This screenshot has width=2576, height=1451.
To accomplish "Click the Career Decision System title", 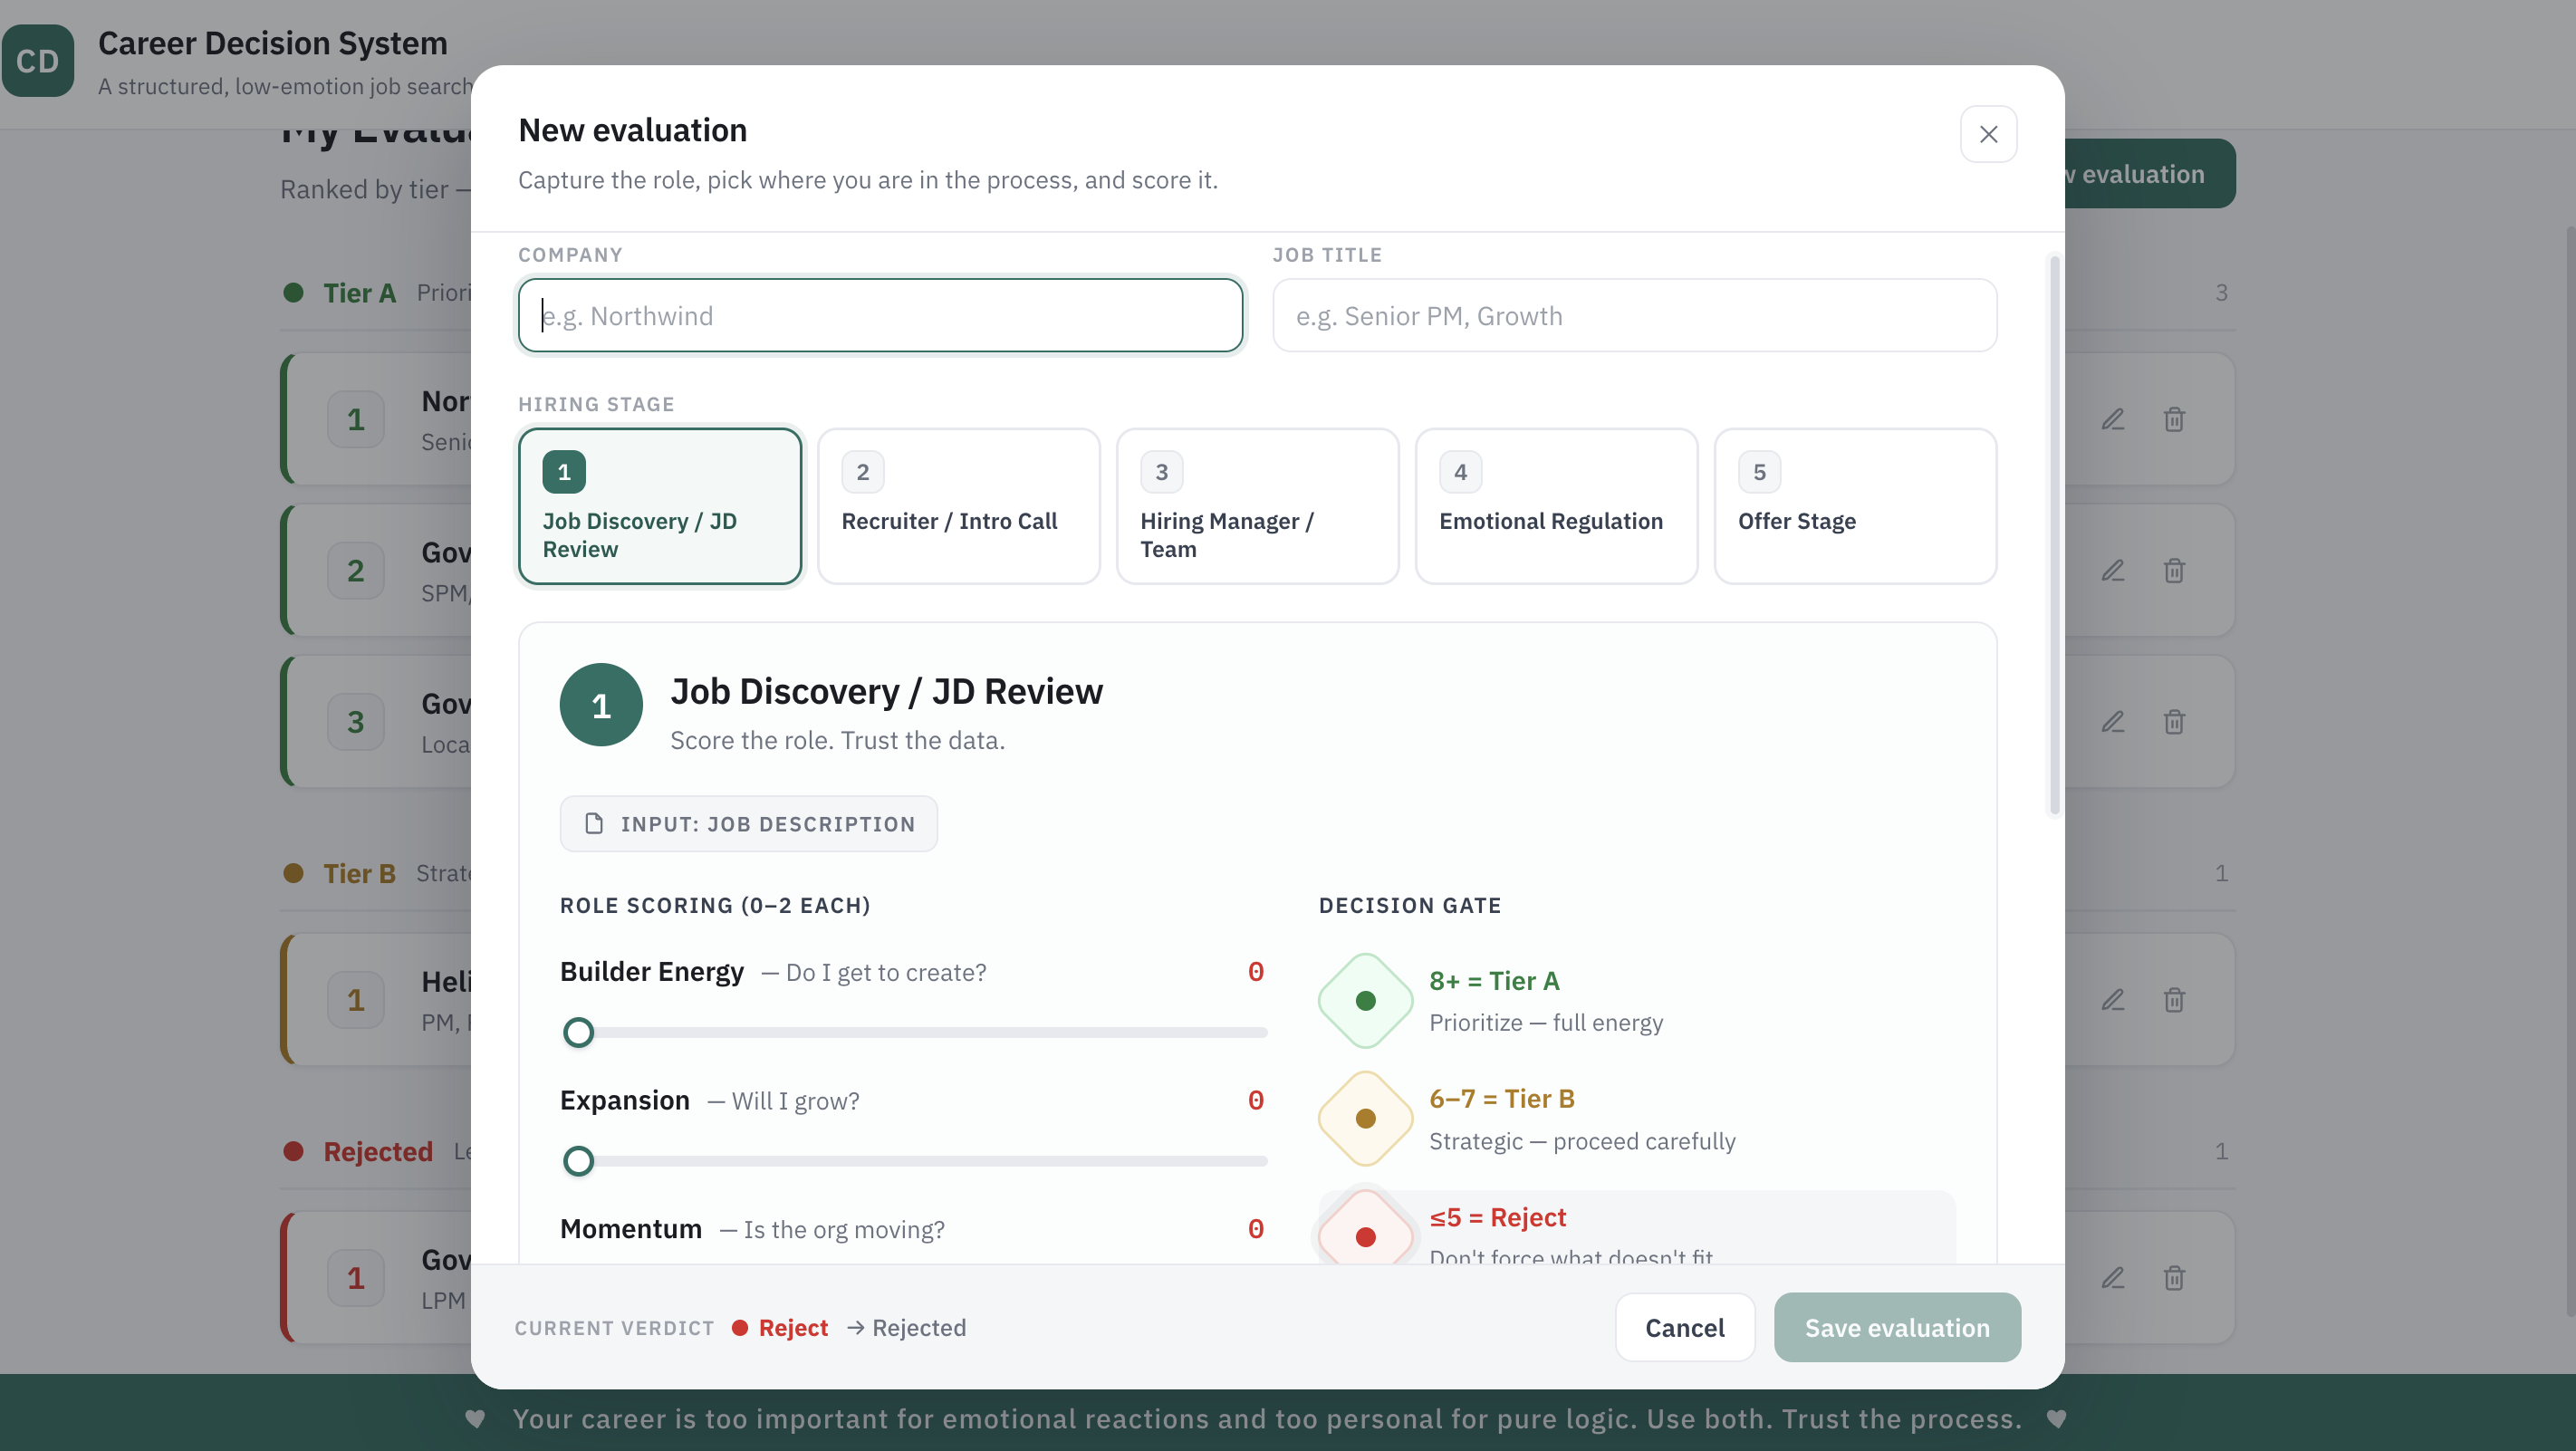I will coord(272,43).
